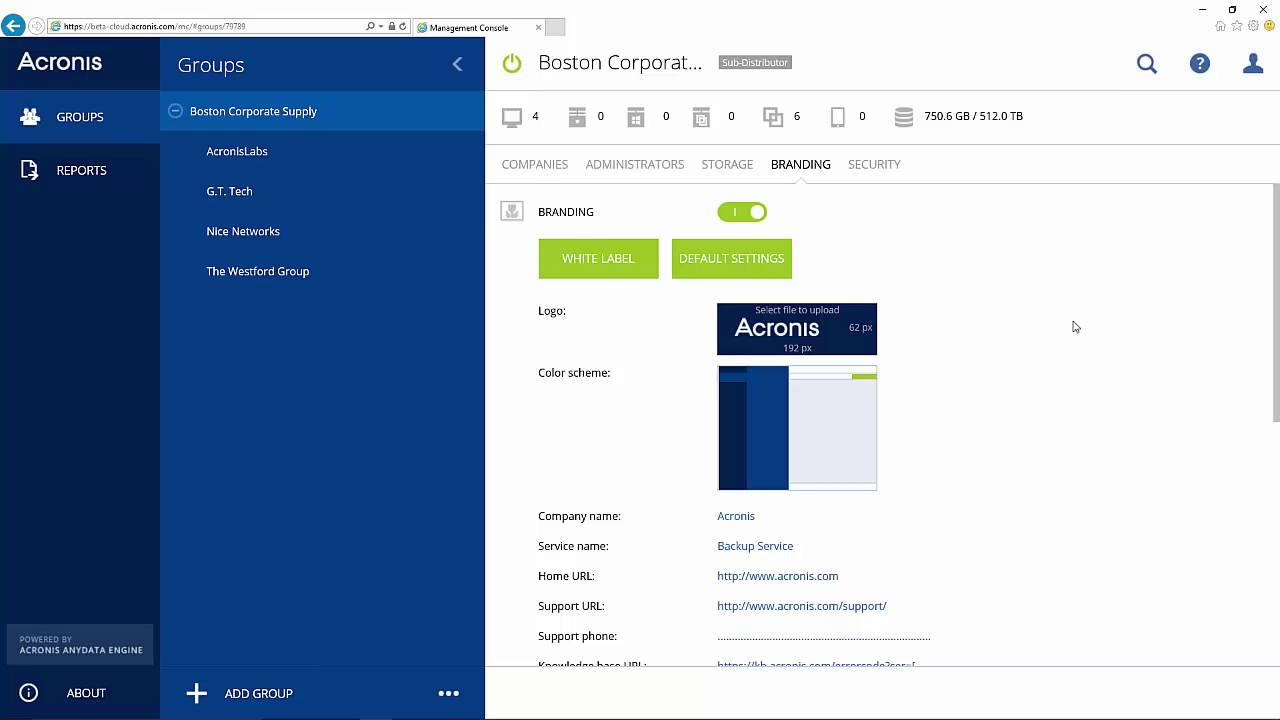The image size is (1280, 720).
Task: Open help with question mark icon
Action: [1200, 64]
